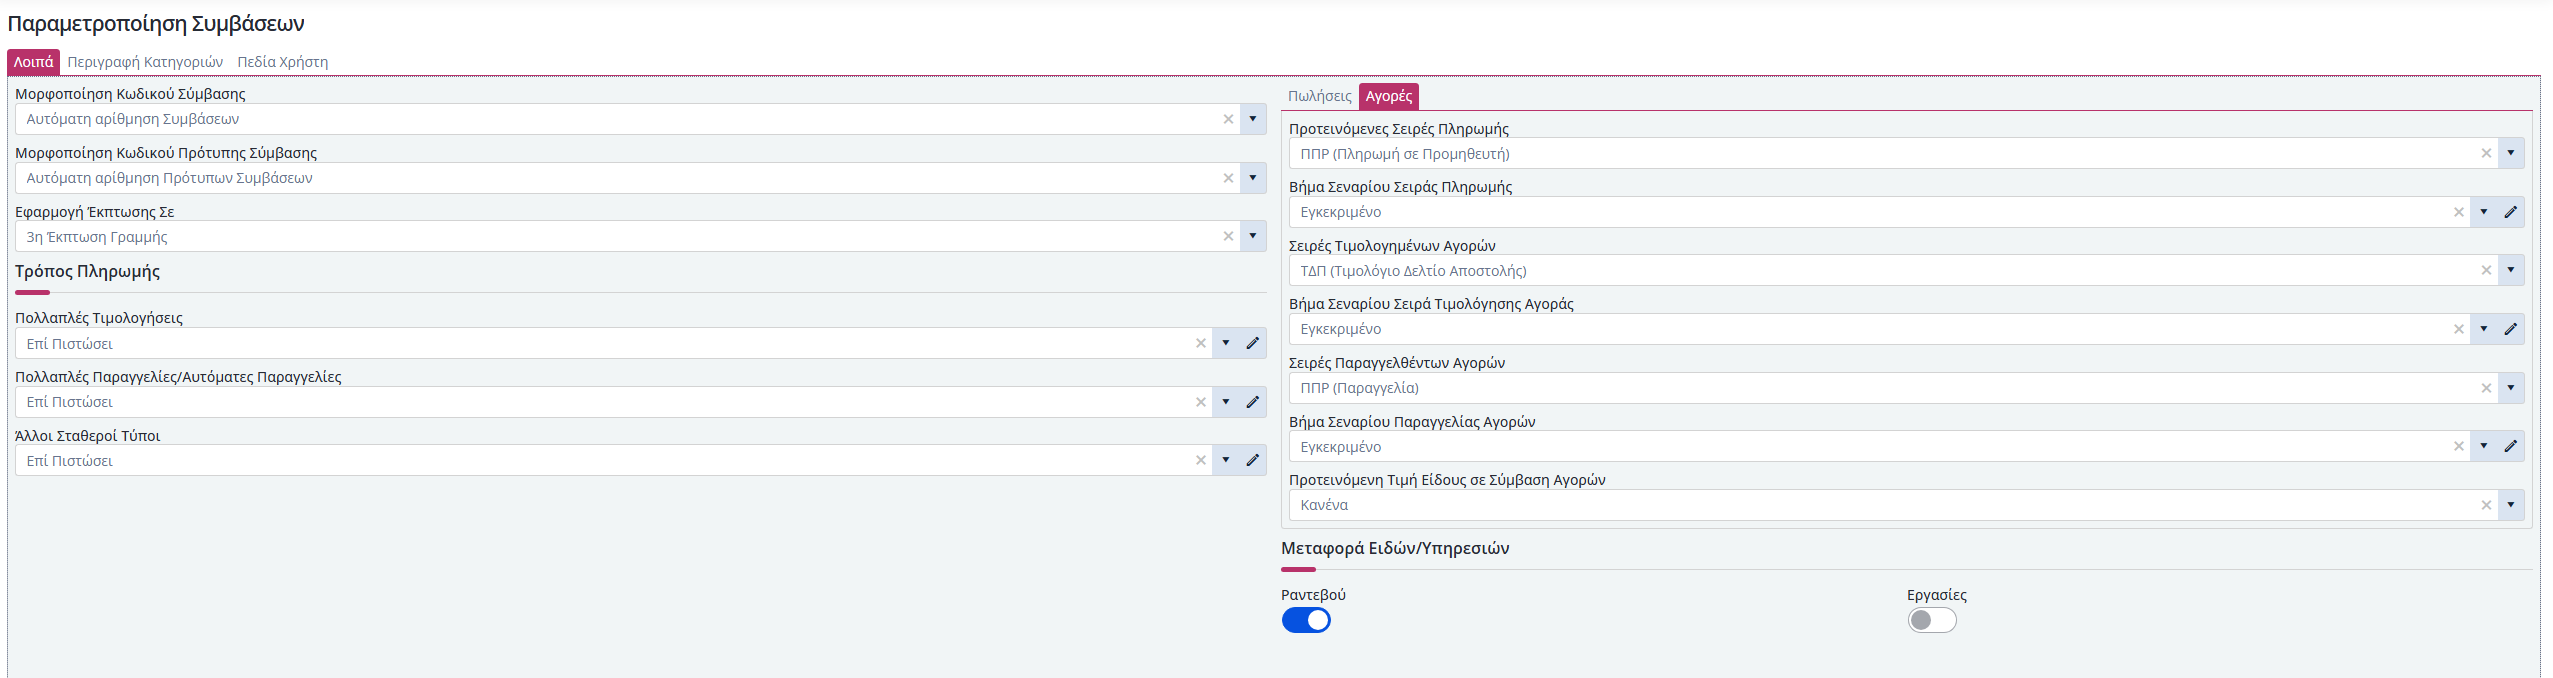Go to the Πεδία Χρήστη tab
This screenshot has height=678, width=2553.
[282, 62]
